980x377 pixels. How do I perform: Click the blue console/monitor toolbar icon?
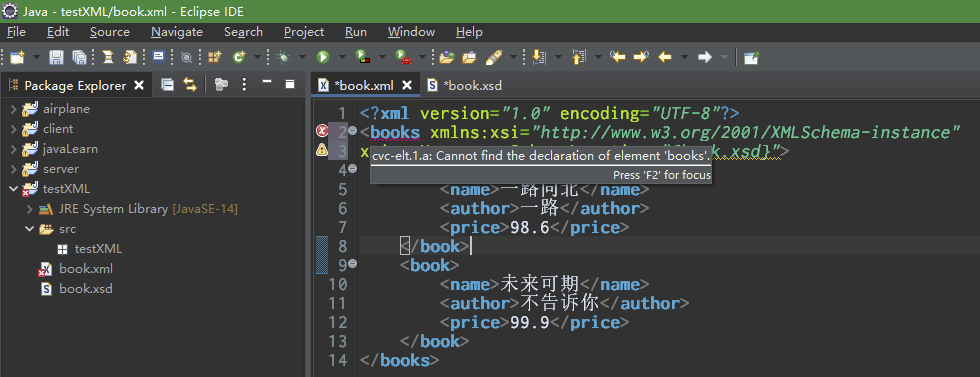coord(158,58)
